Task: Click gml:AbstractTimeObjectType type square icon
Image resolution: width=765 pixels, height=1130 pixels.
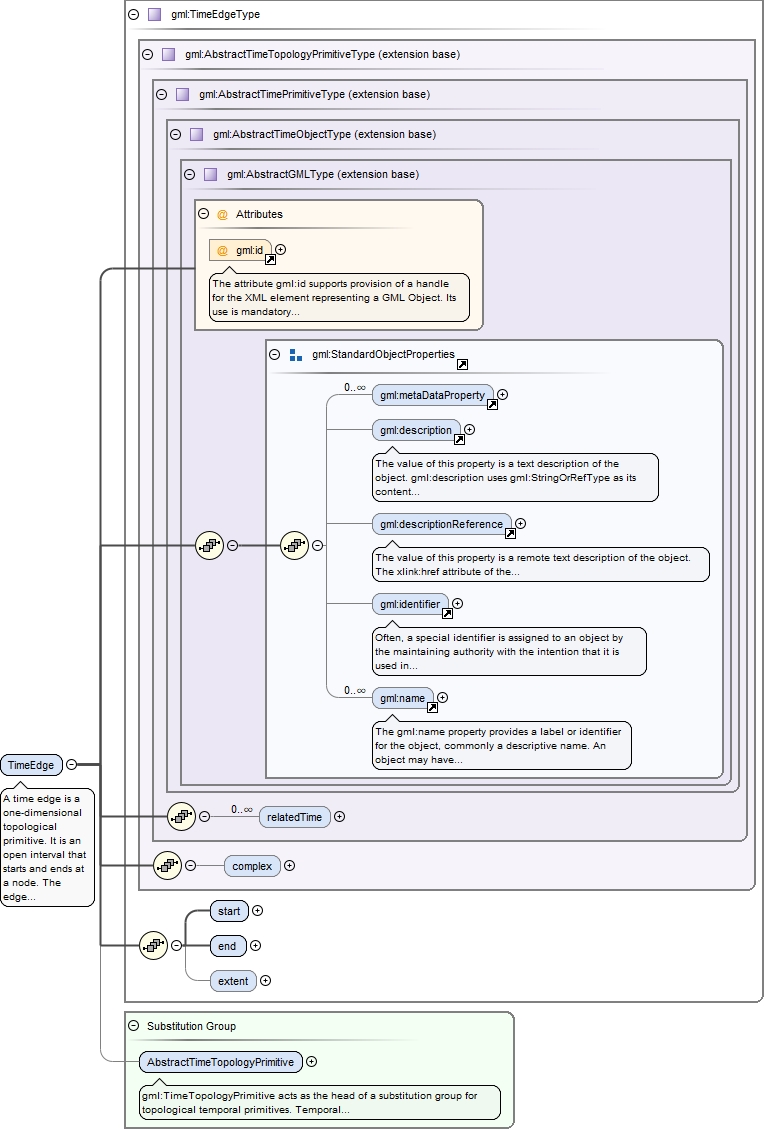Action: (197, 134)
